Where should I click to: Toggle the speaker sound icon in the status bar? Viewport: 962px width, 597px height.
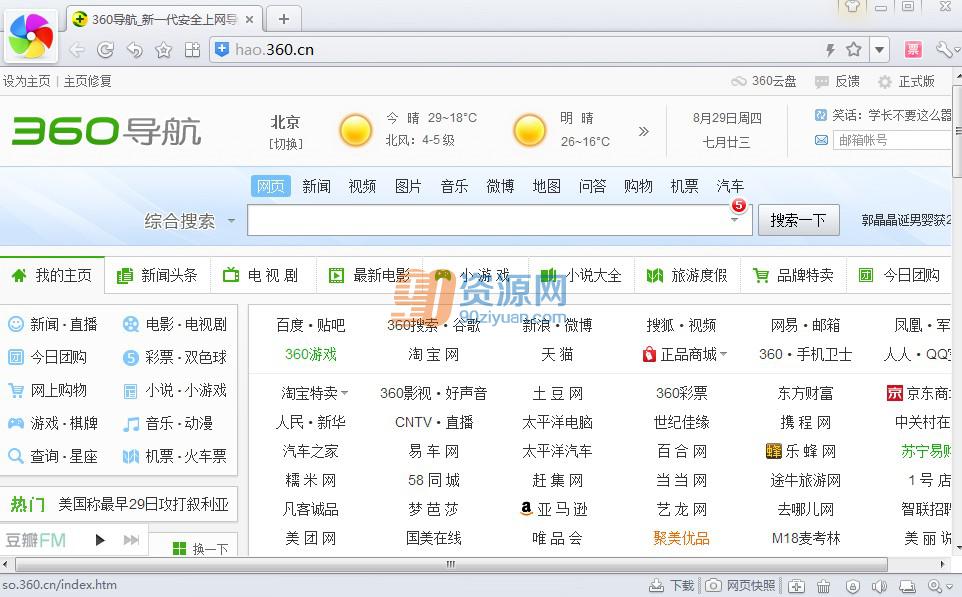880,586
